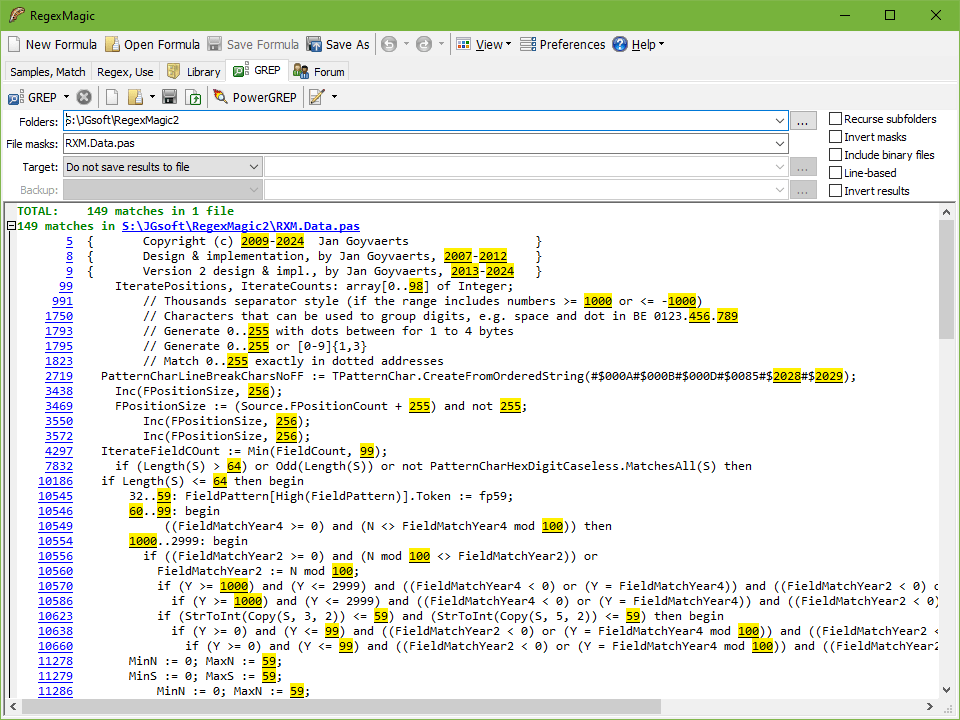Open a saved GREP action folder icon
This screenshot has height=720, width=960.
pos(135,97)
